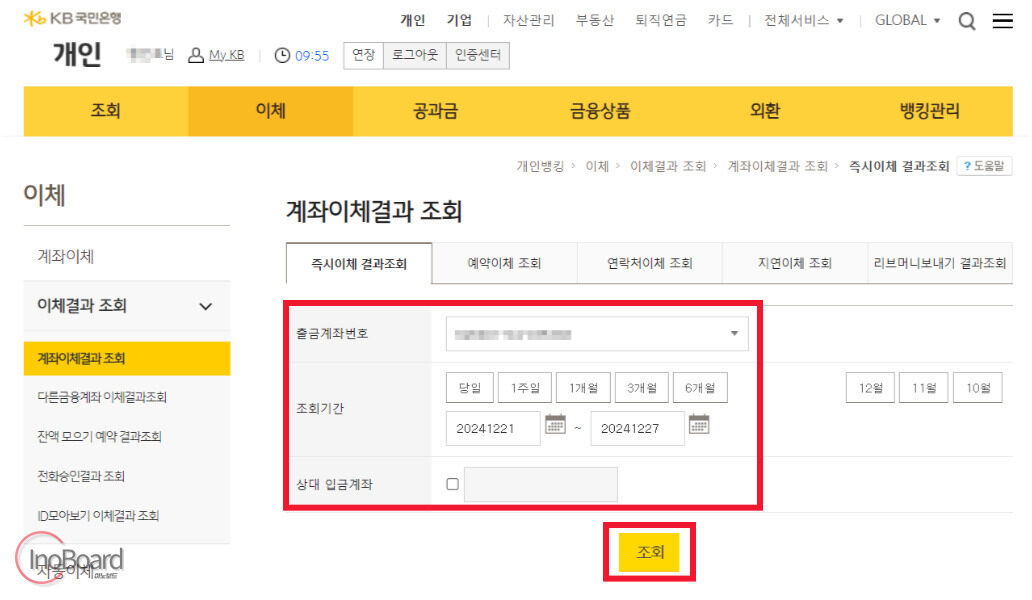
Task: Switch to 예약이체 조회 tab
Action: pyautogui.click(x=504, y=263)
